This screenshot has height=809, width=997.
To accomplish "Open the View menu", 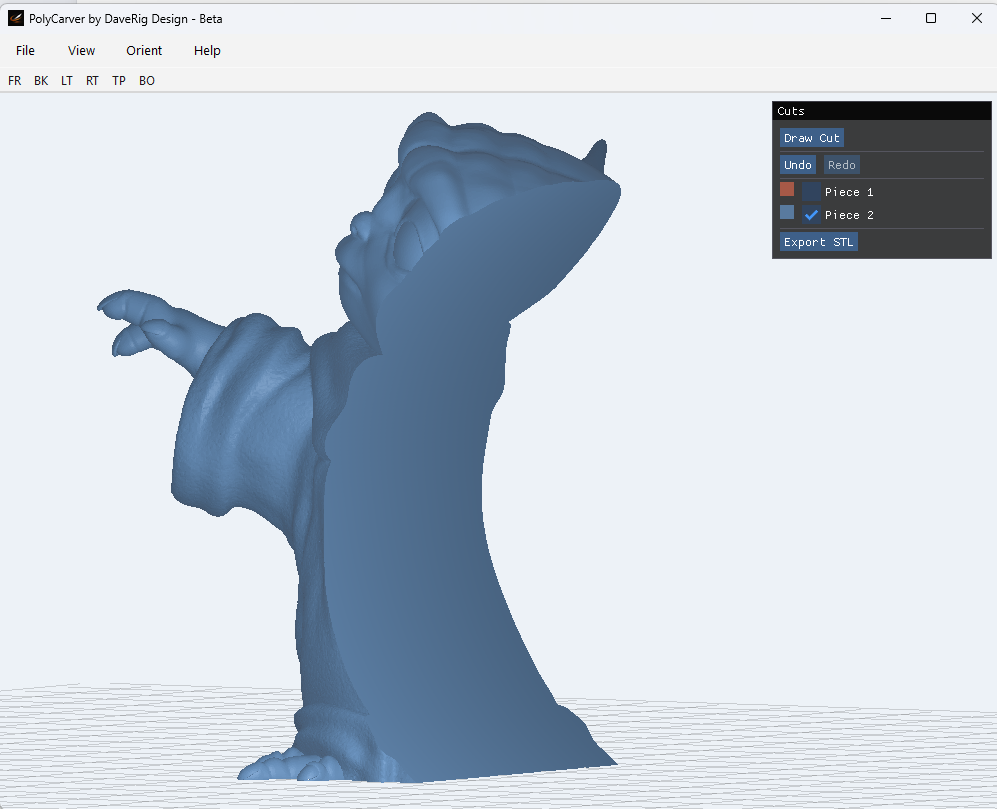I will click(x=81, y=51).
